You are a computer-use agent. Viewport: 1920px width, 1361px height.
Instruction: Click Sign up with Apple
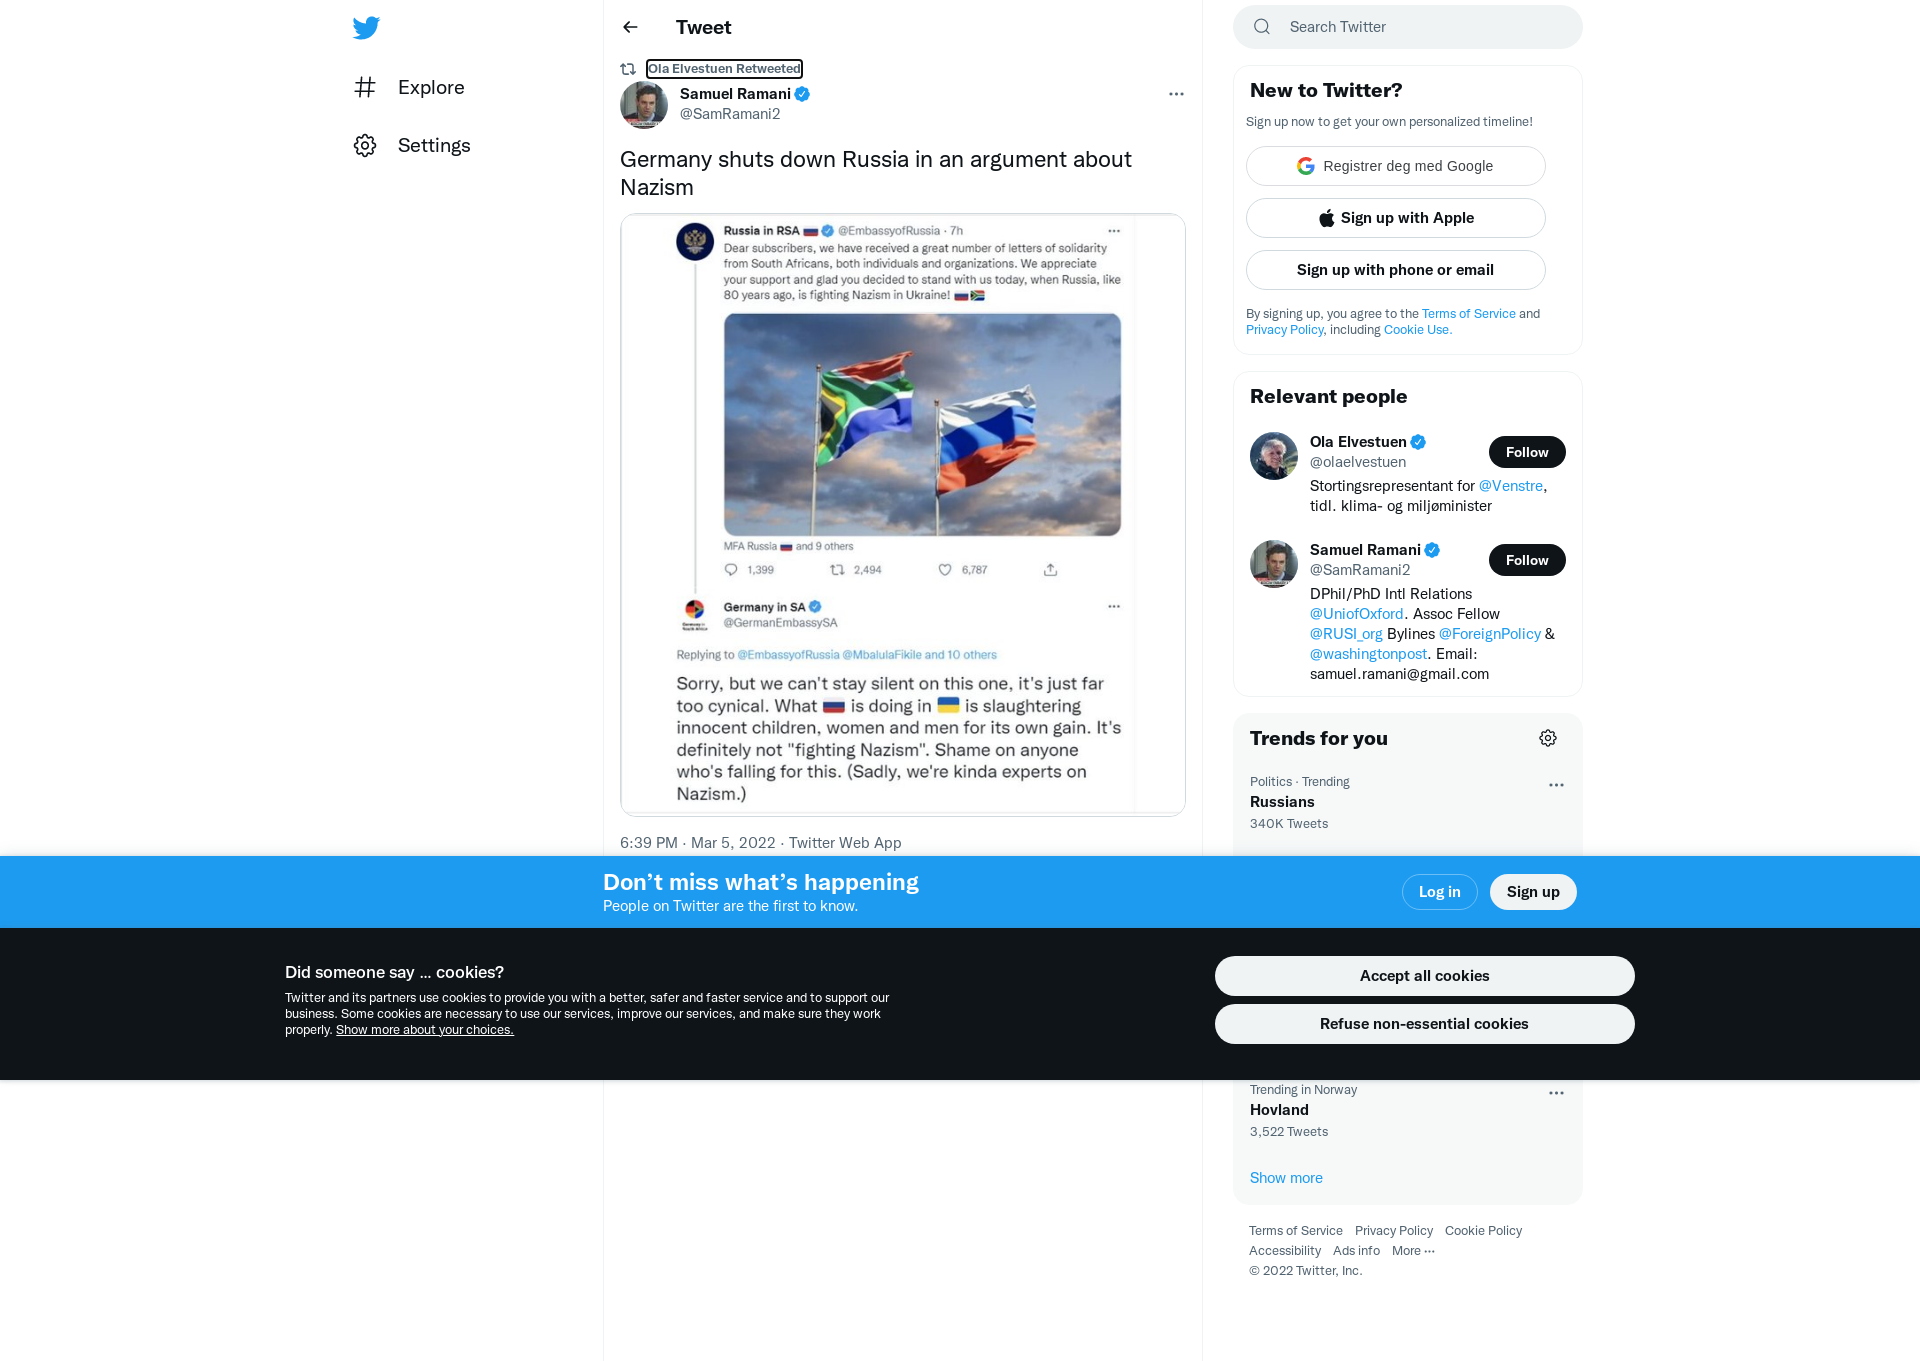1395,218
